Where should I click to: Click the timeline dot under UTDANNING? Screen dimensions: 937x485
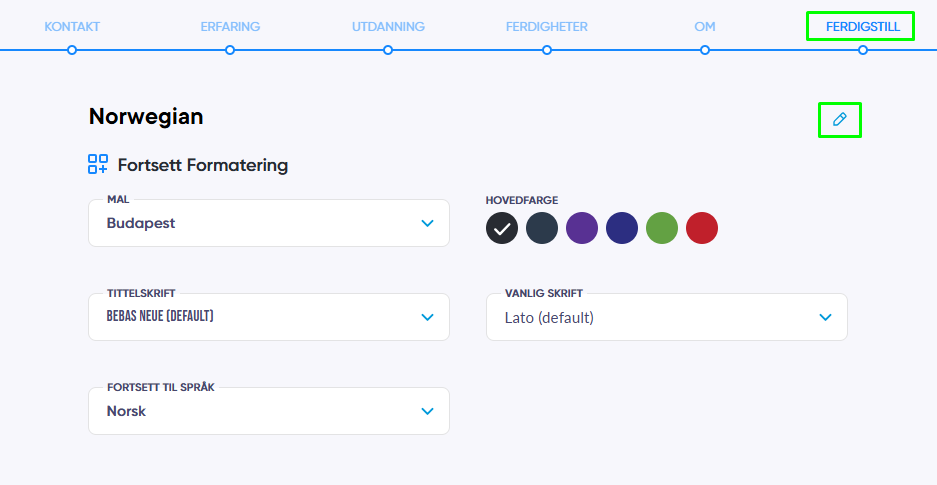[x=388, y=50]
